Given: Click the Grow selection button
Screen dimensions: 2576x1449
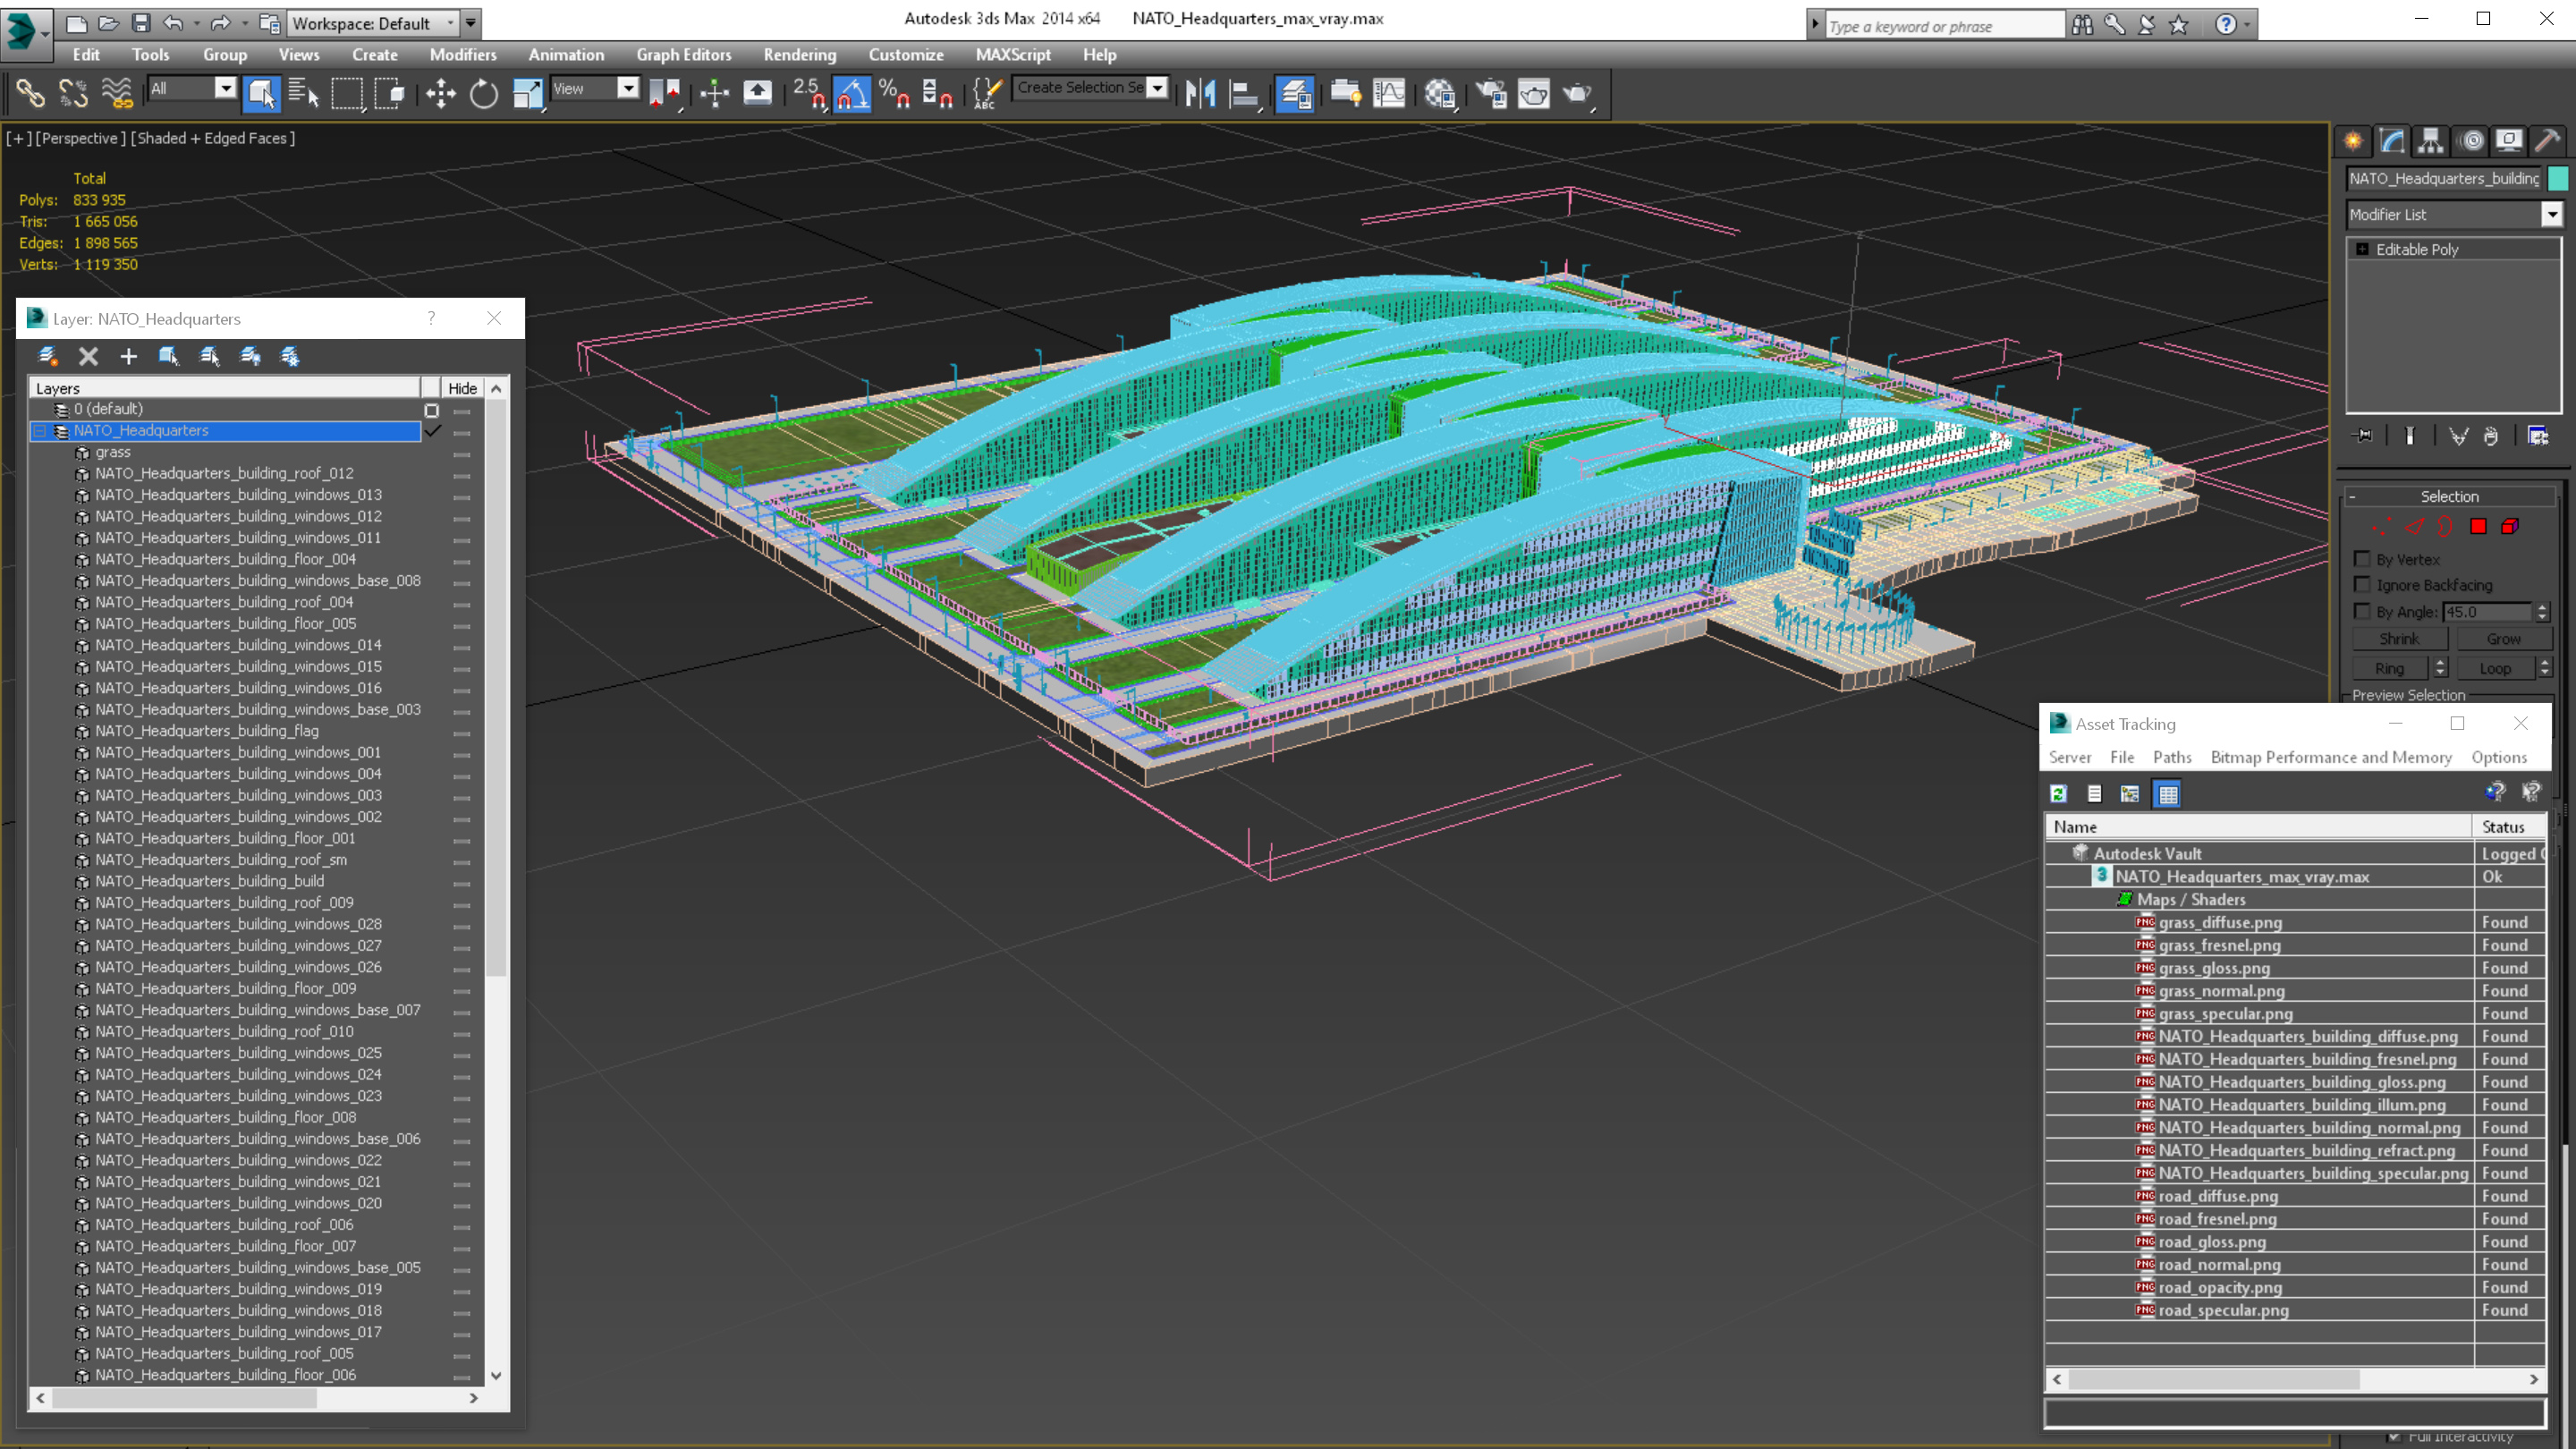Looking at the screenshot, I should pos(2503,639).
